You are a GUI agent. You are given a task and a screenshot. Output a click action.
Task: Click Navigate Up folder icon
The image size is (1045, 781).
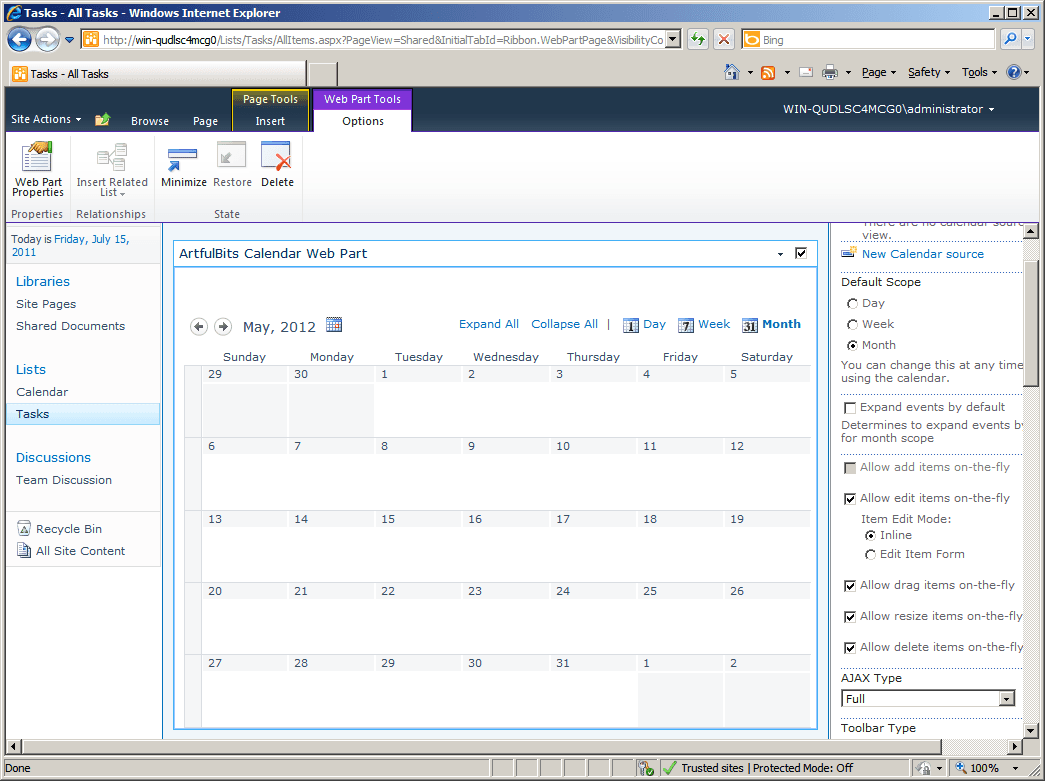[x=102, y=119]
